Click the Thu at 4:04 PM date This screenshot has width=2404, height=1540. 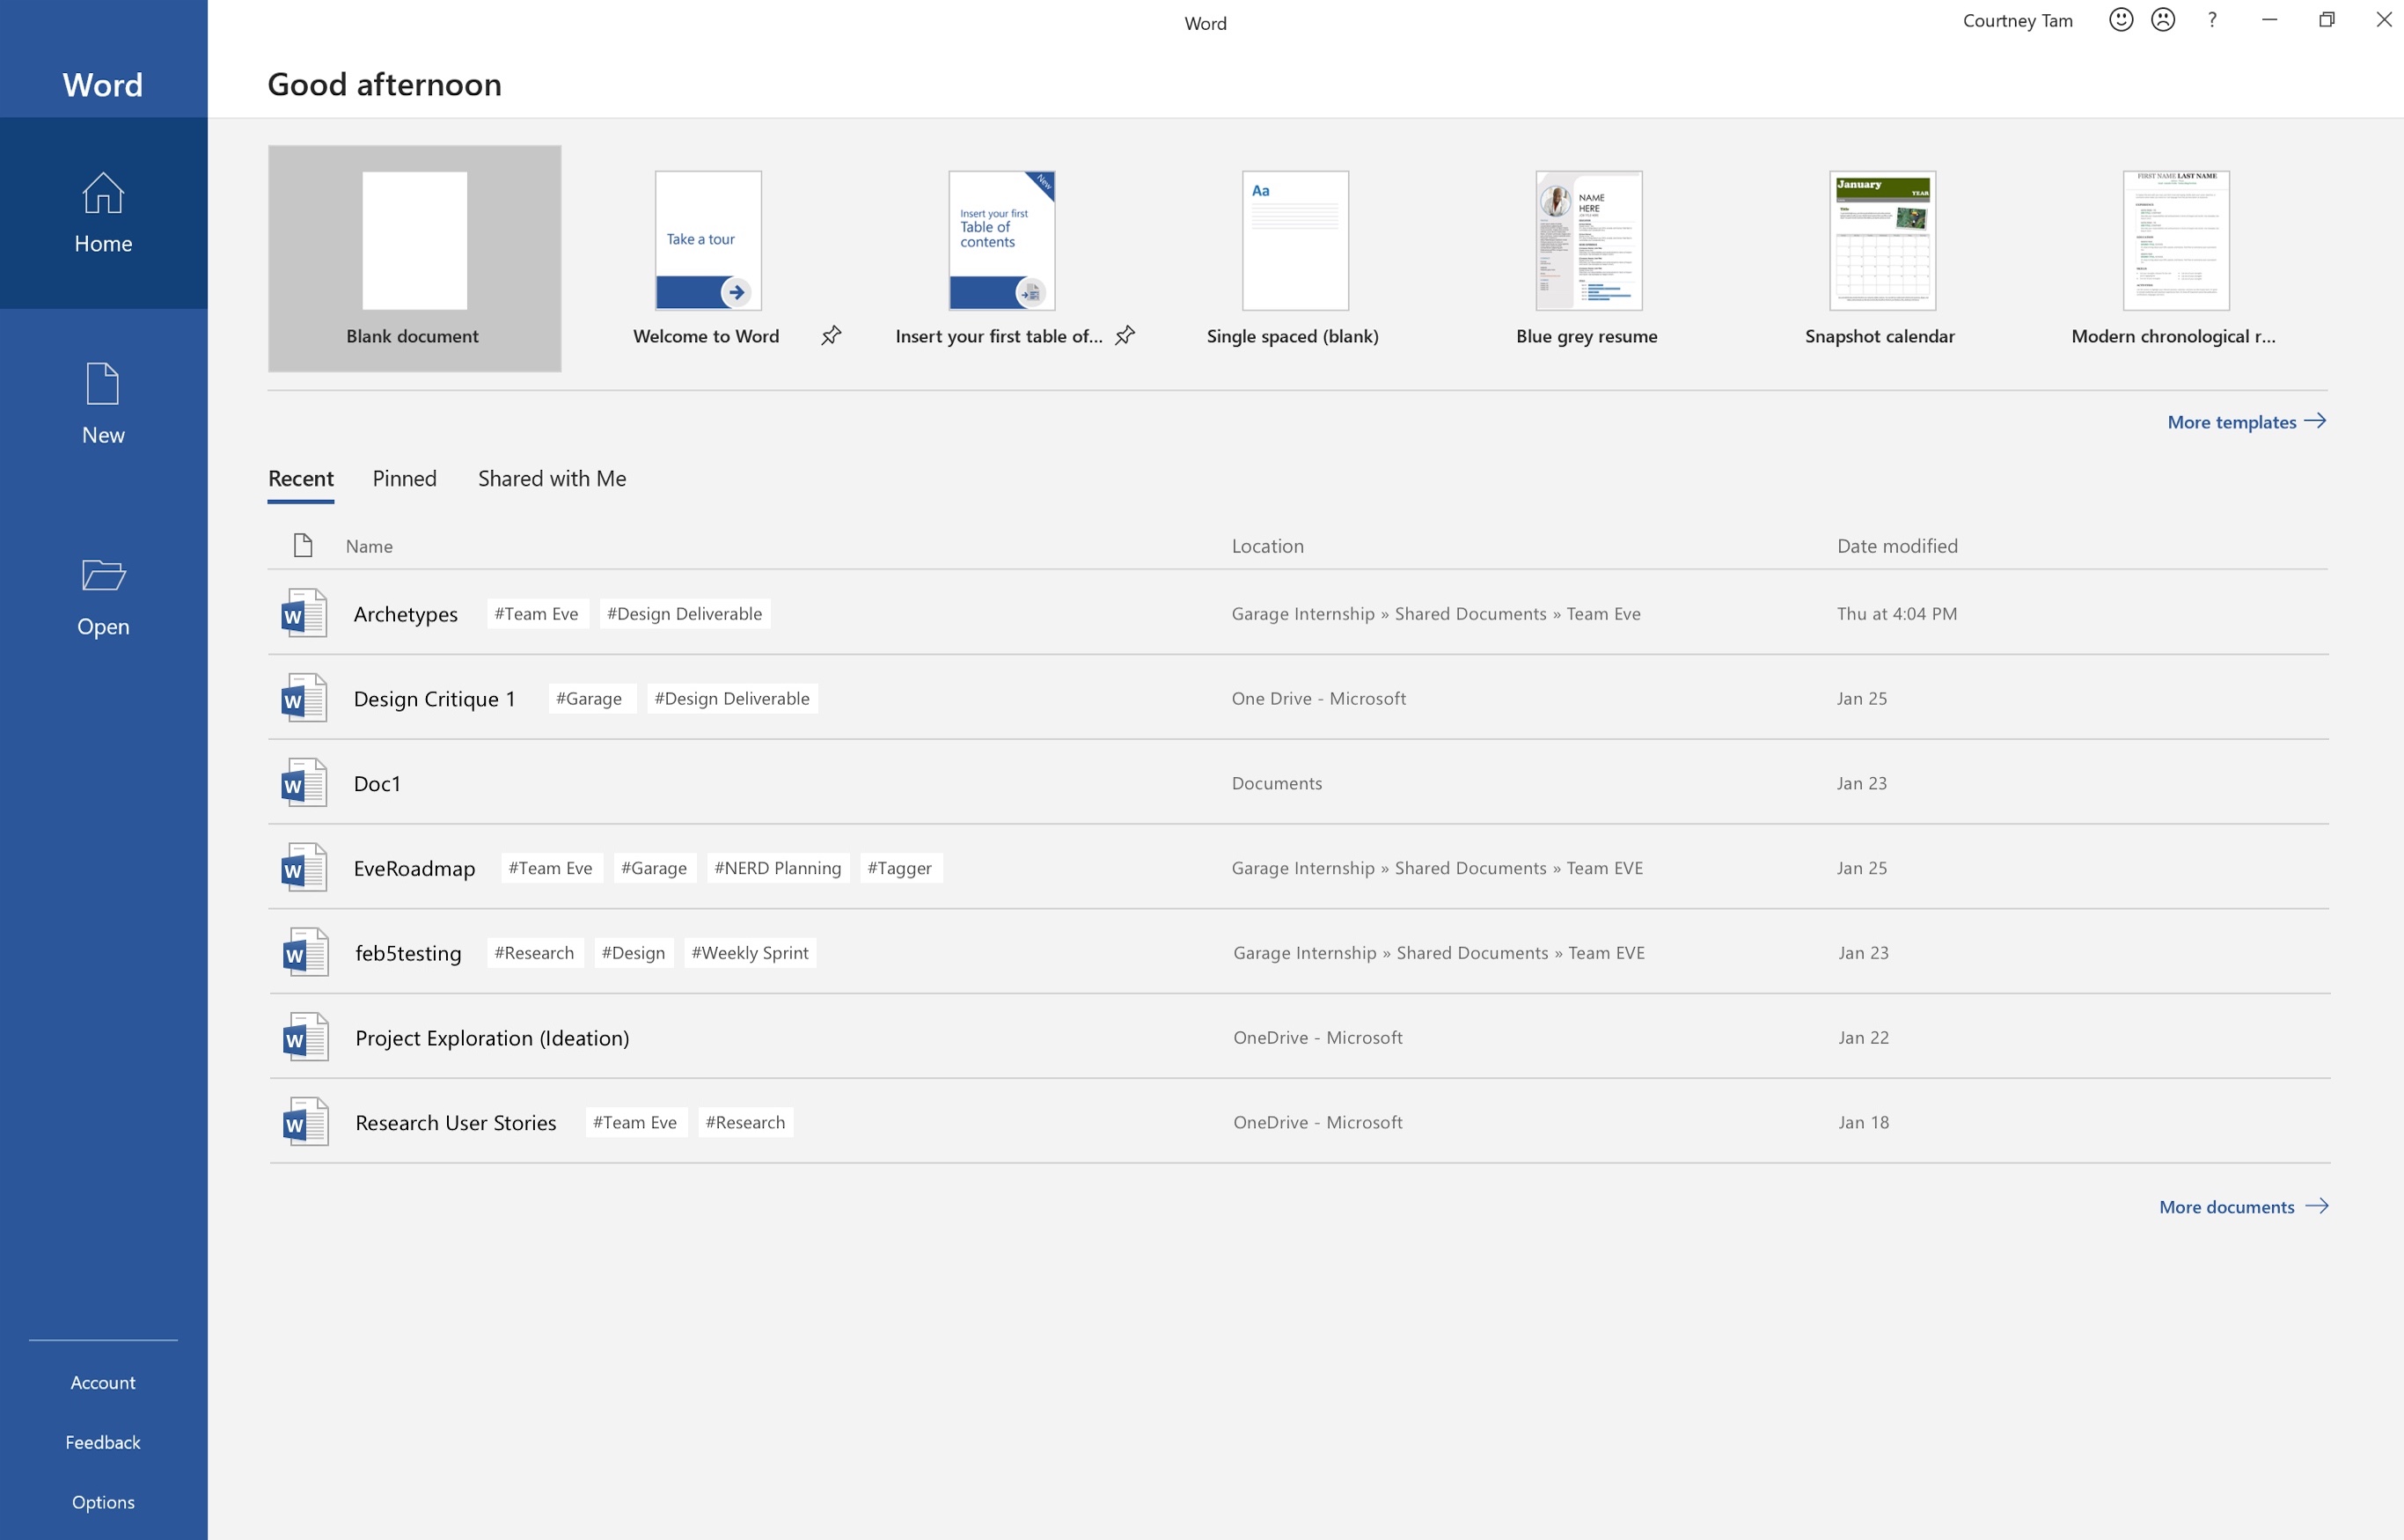1896,614
